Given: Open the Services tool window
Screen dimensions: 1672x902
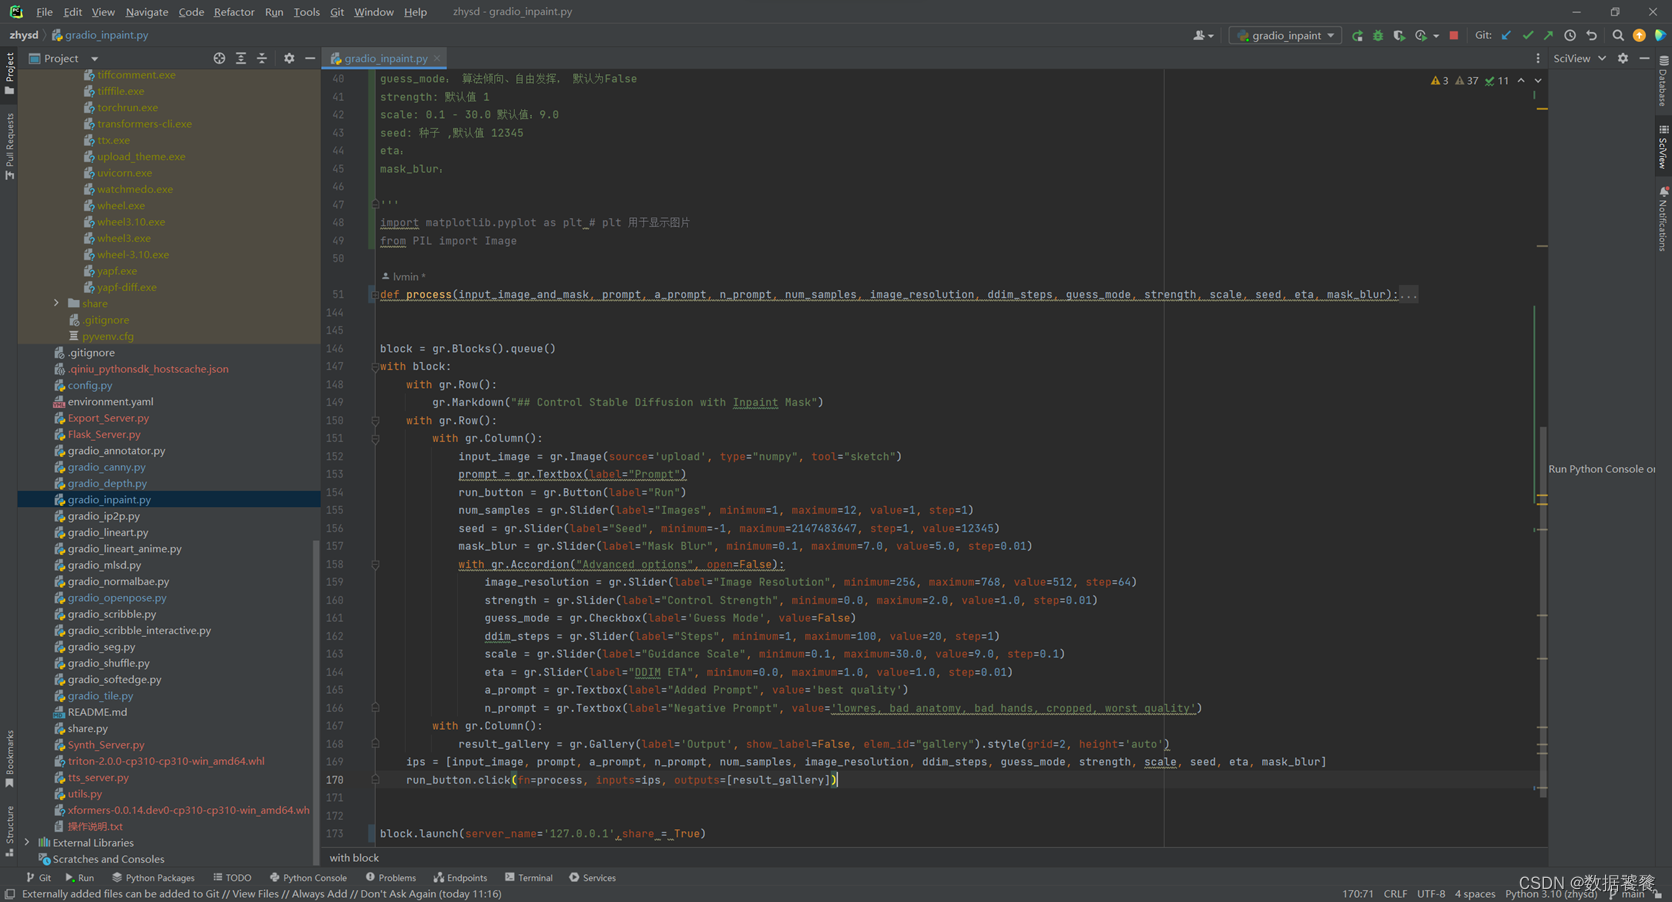Looking at the screenshot, I should pyautogui.click(x=593, y=878).
